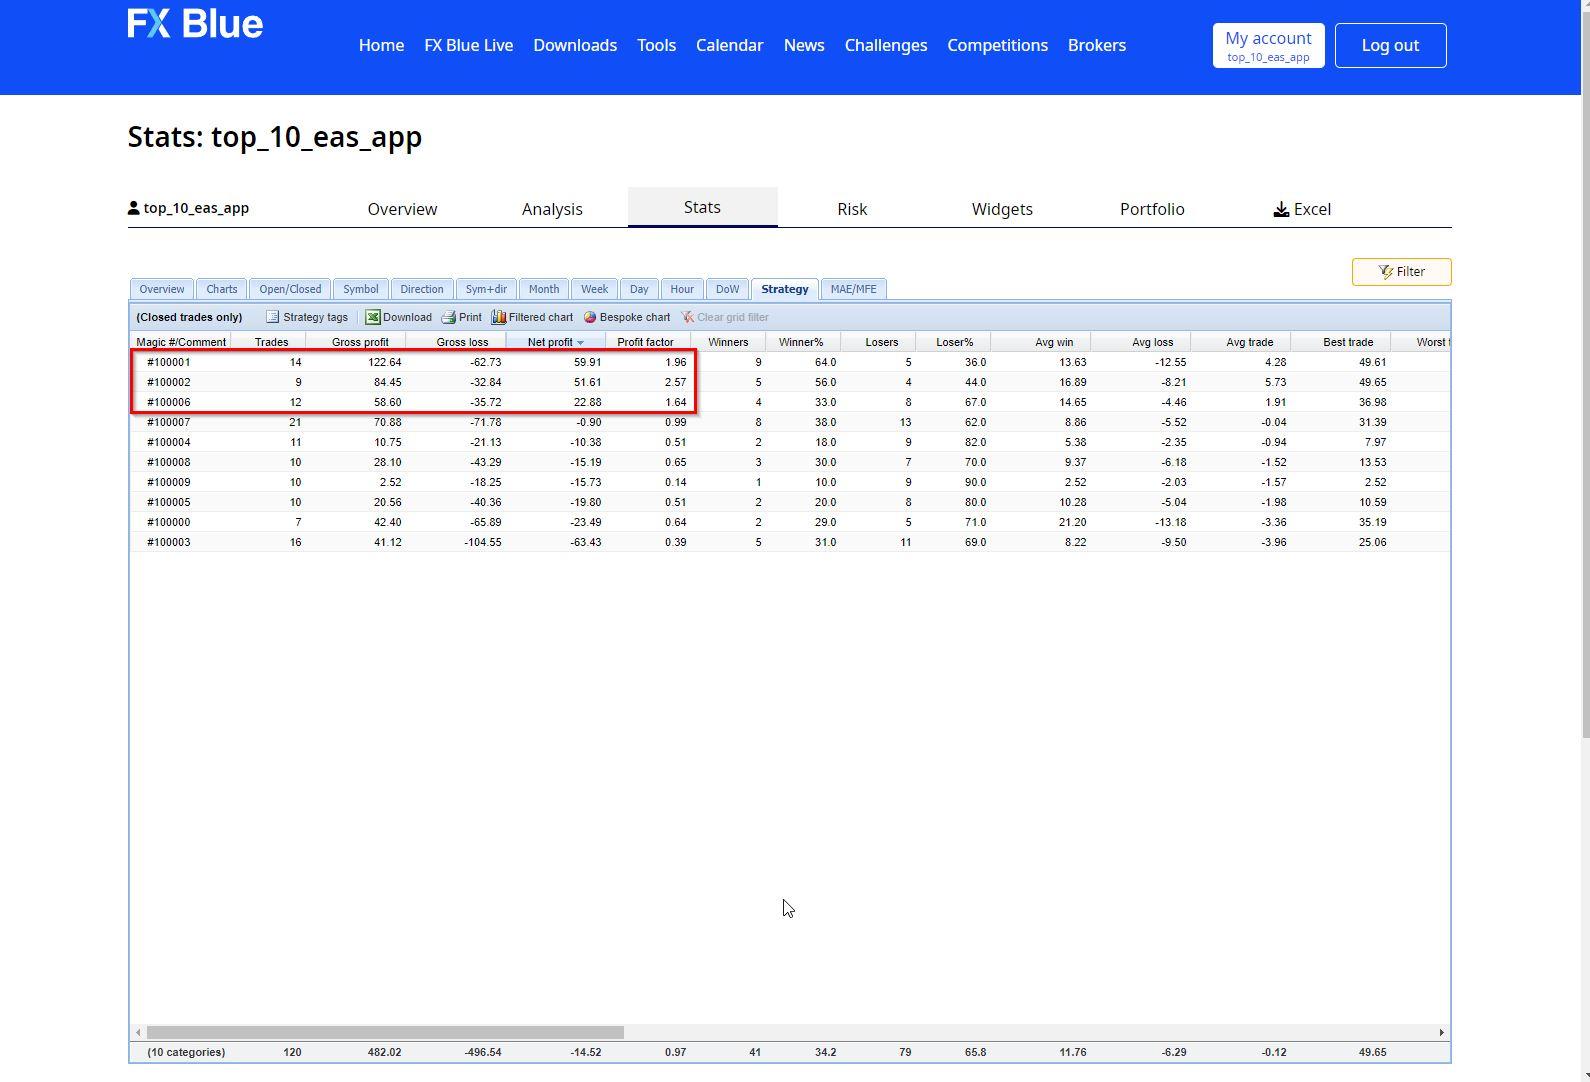Click the grid's horizontal scrollbar thumb
The image size is (1590, 1082).
[x=385, y=1032]
